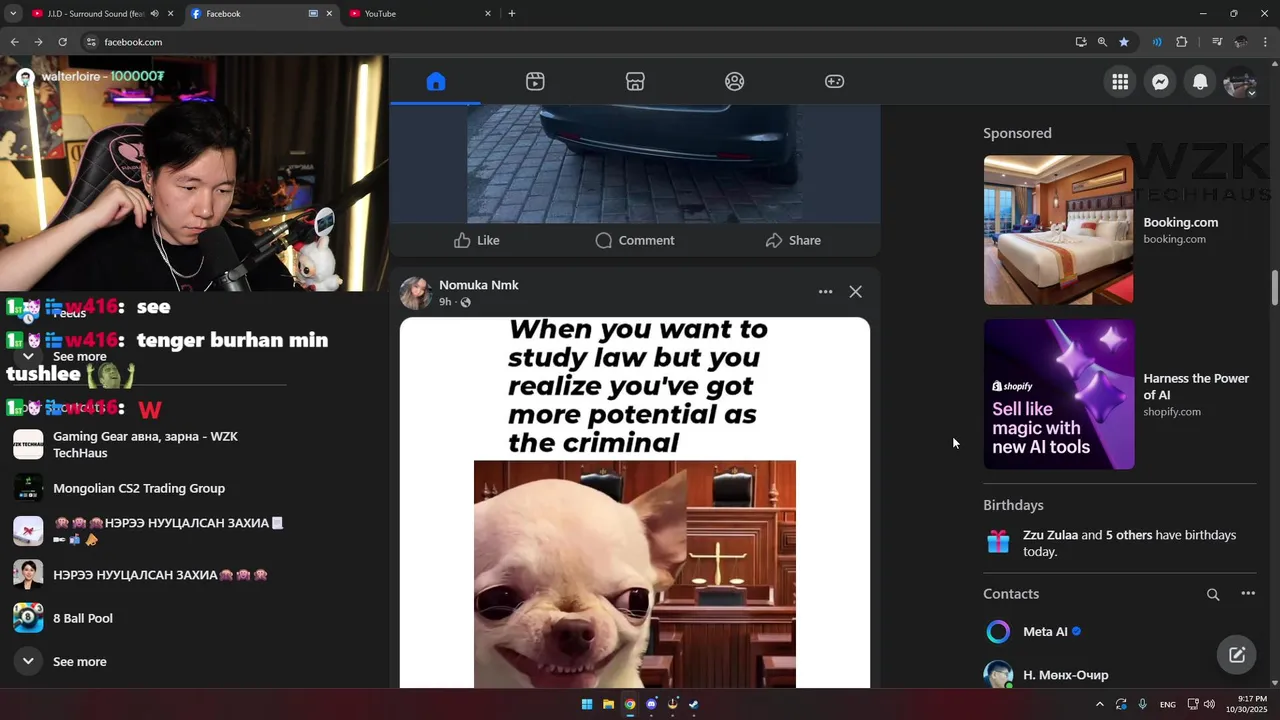Image resolution: width=1280 pixels, height=720 pixels.
Task: Expand the upper See more chevron
Action: [x=28, y=356]
